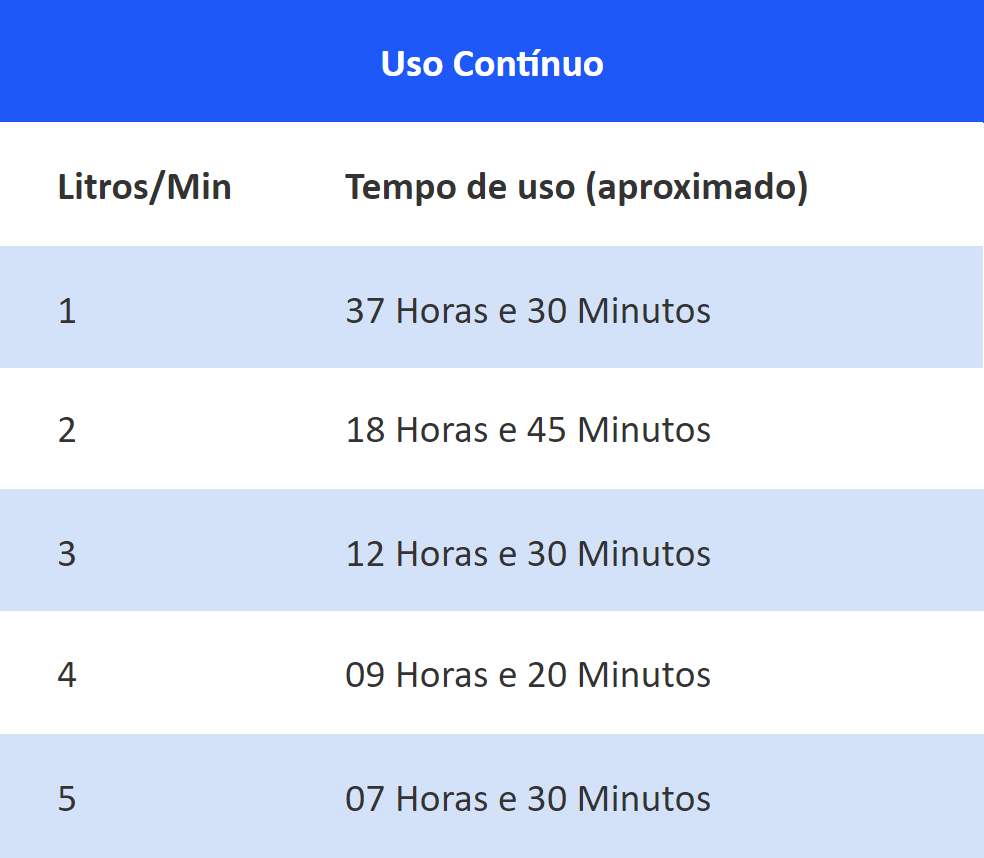Click the word Horas in the 4 L/min row

click(x=442, y=675)
